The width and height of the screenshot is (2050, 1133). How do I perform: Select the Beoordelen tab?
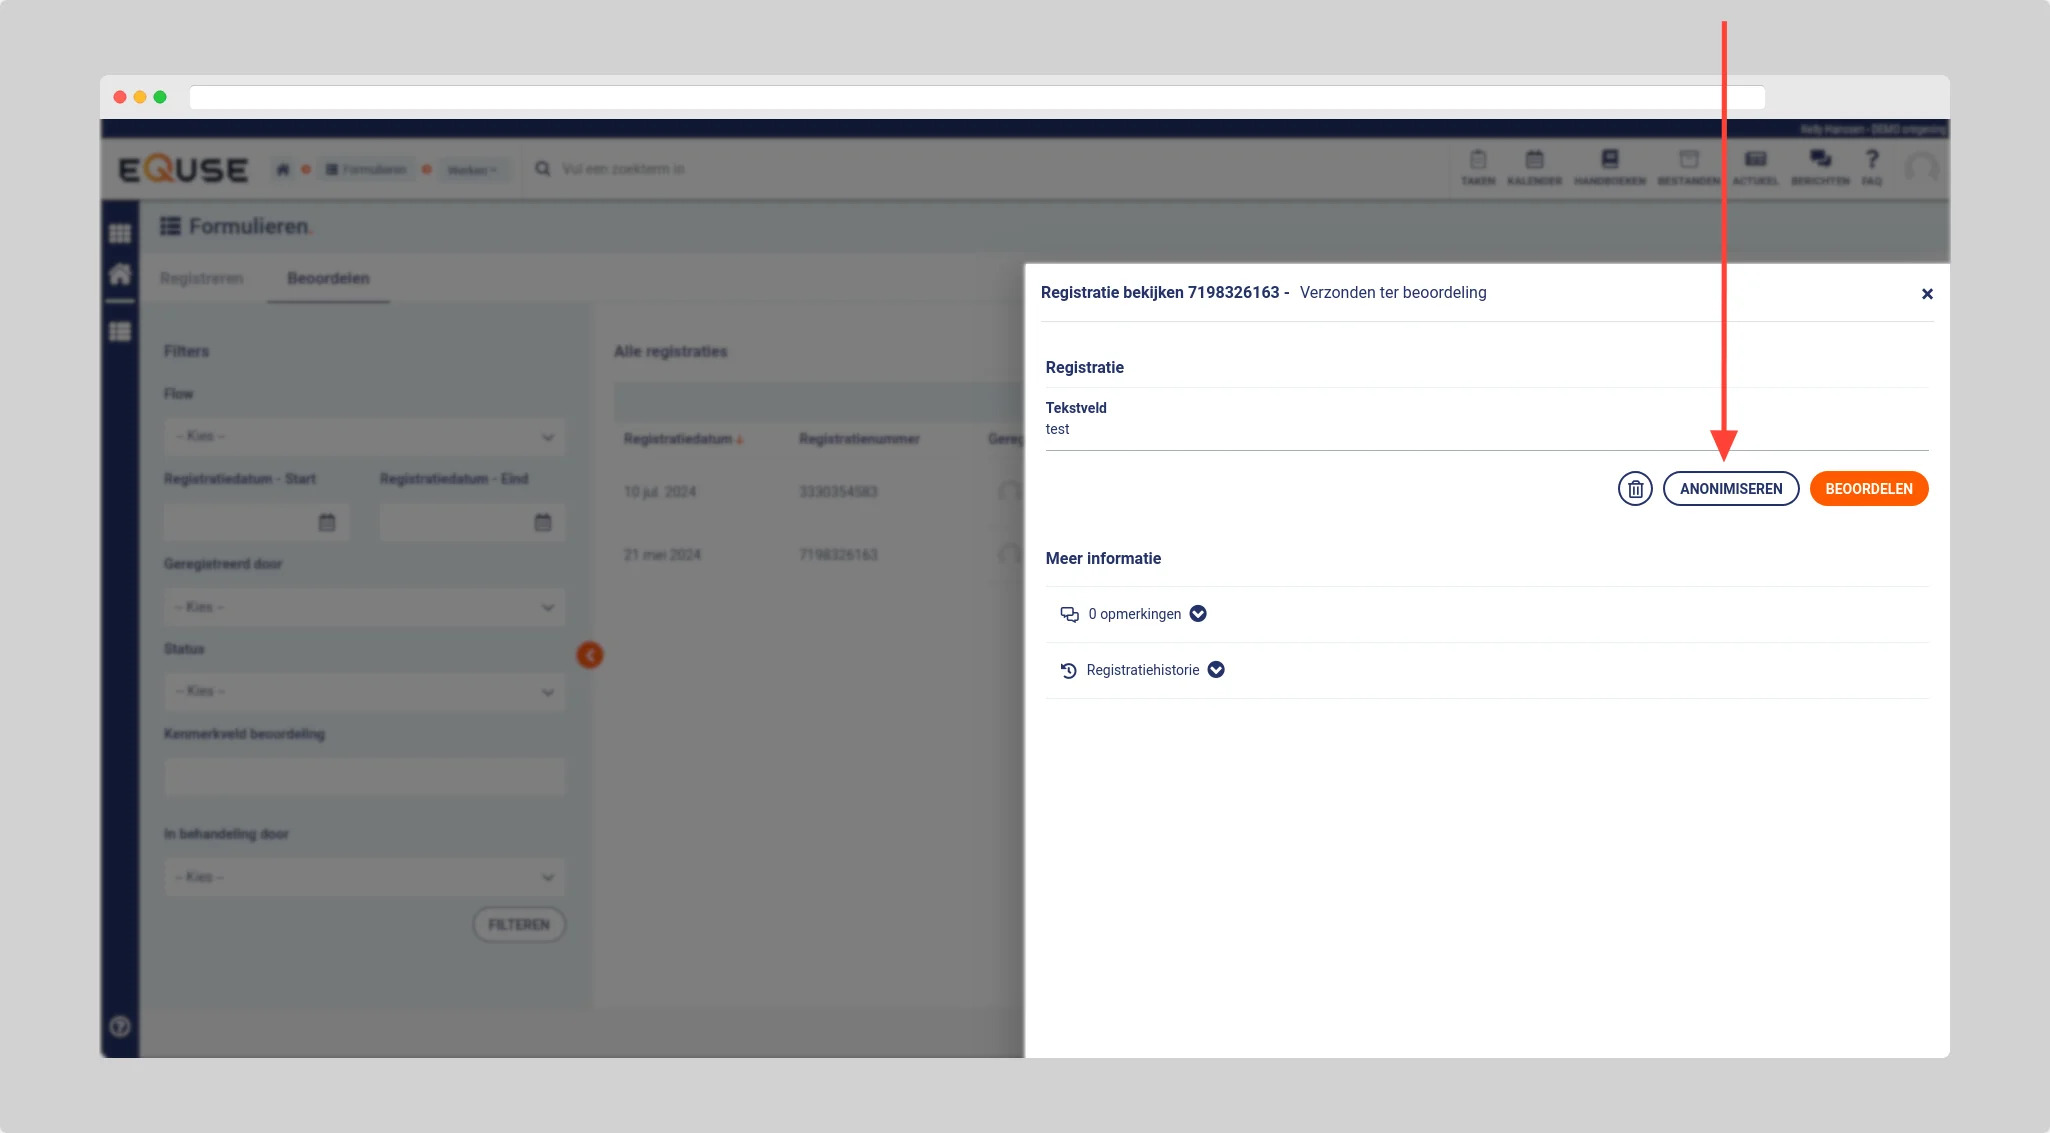click(x=328, y=278)
